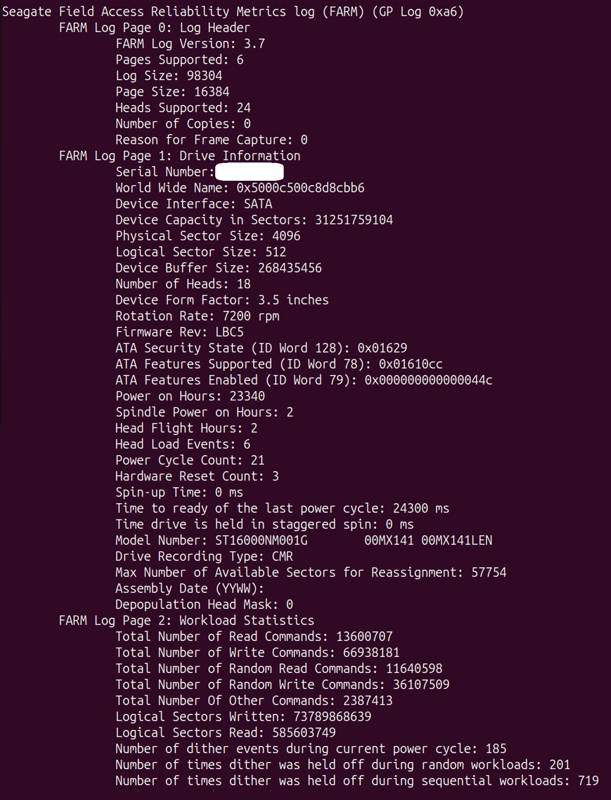The height and width of the screenshot is (800, 611).
Task: Click the redacted Serial Number box
Action: 243,172
